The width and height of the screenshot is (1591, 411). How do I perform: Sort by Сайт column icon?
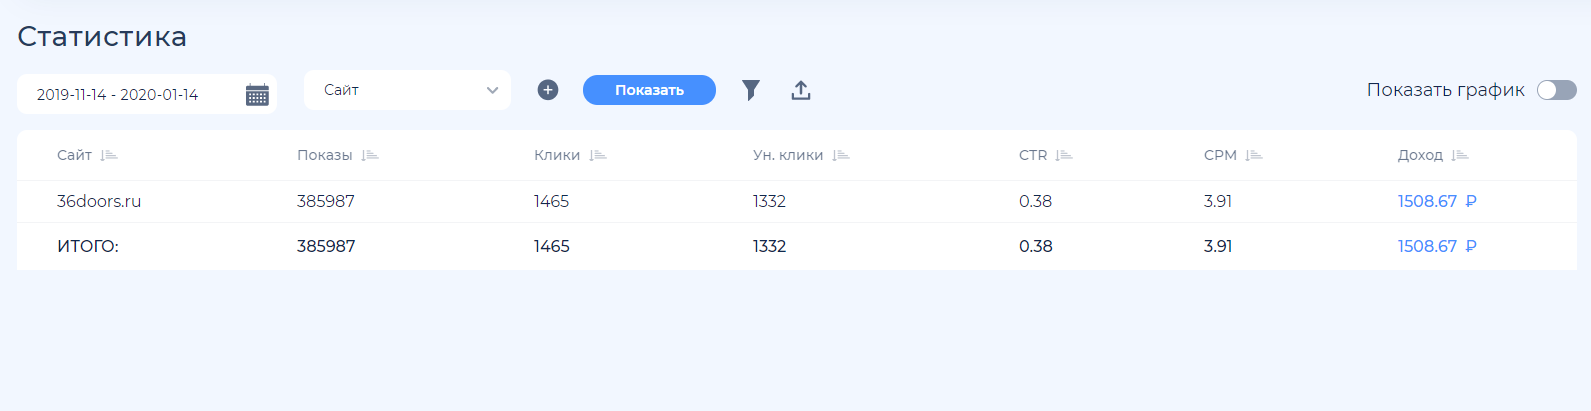[x=109, y=155]
